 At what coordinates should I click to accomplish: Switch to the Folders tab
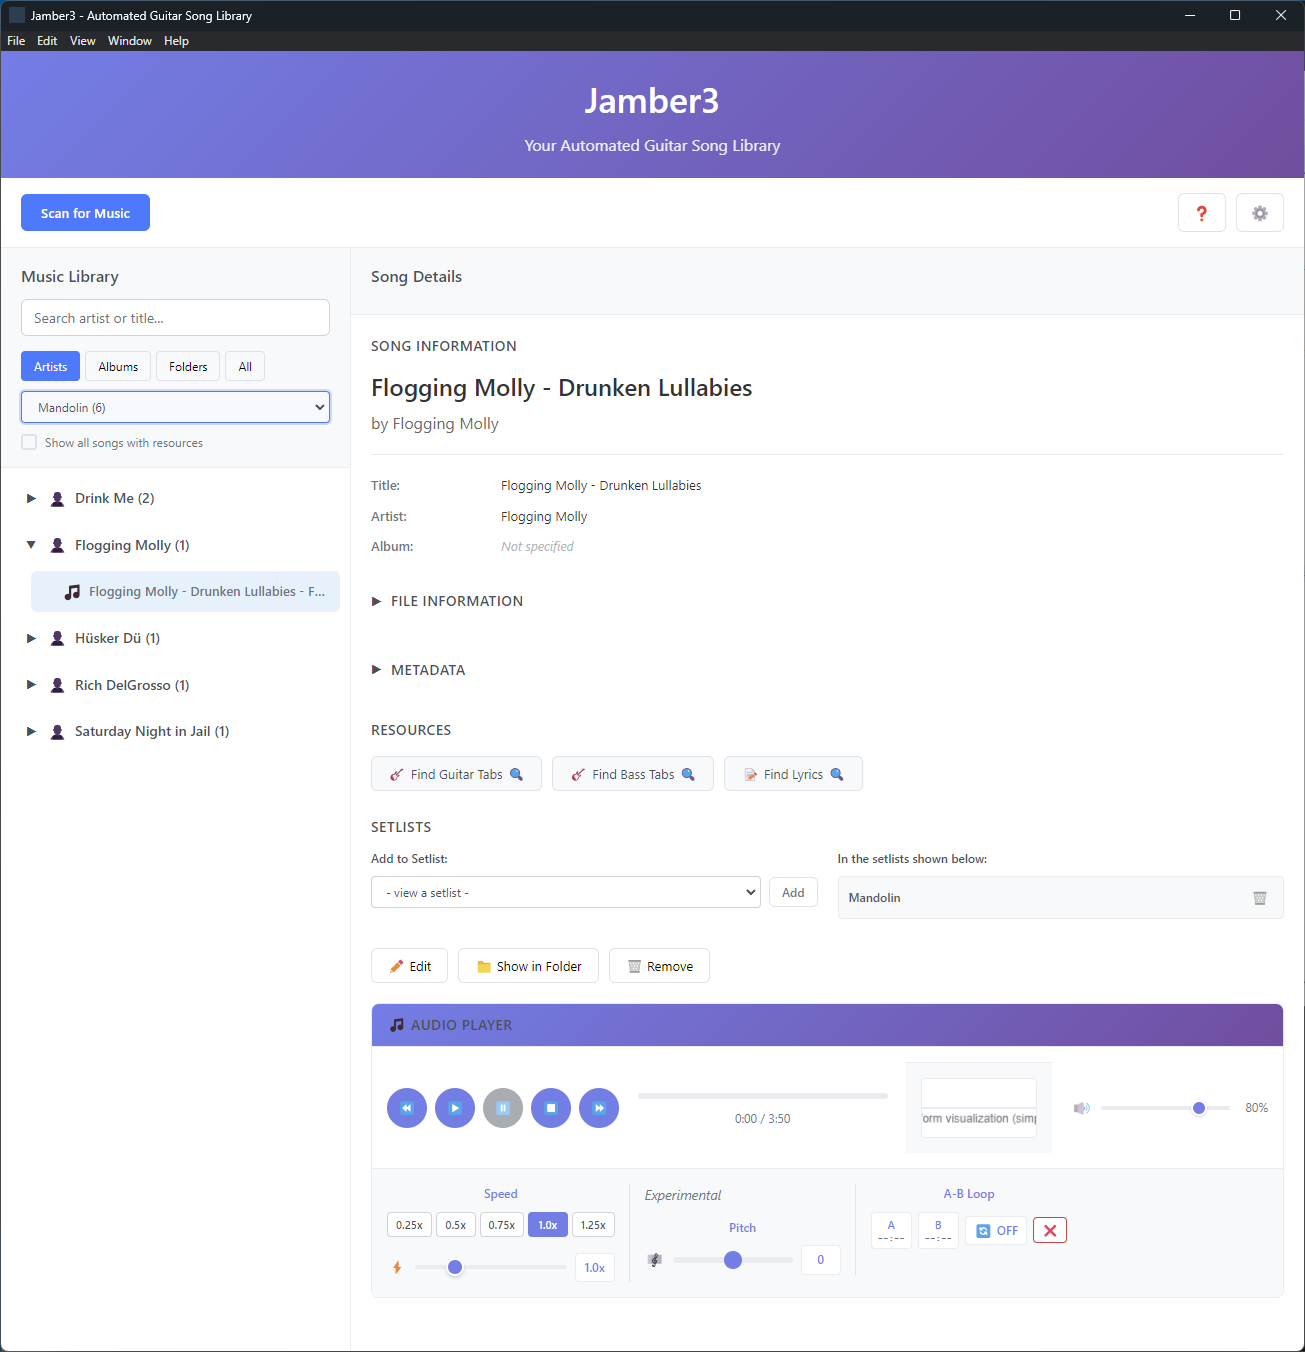[x=188, y=367]
